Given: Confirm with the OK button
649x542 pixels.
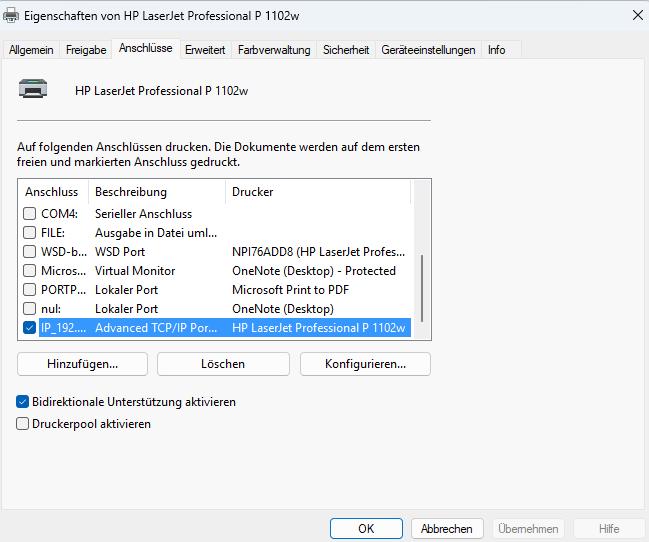Looking at the screenshot, I should click(x=366, y=529).
